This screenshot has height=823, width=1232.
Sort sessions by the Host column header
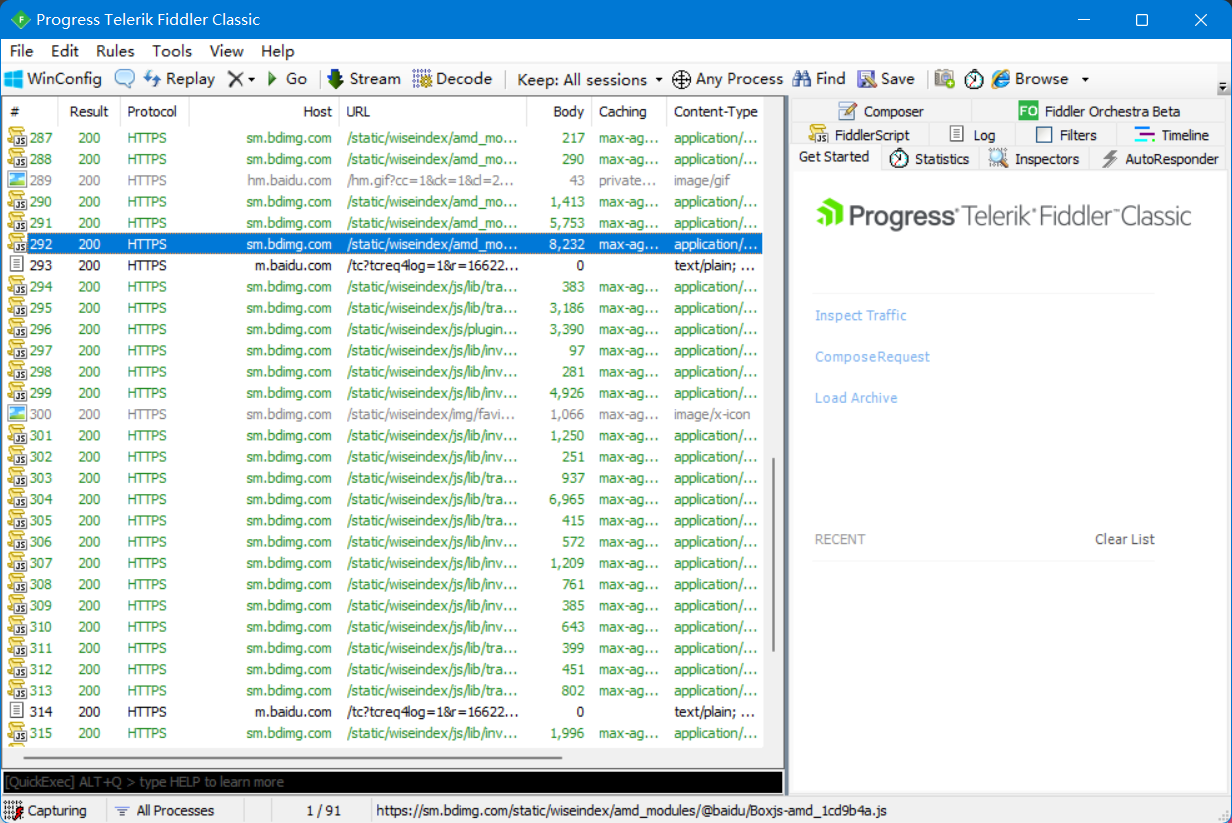coord(264,112)
